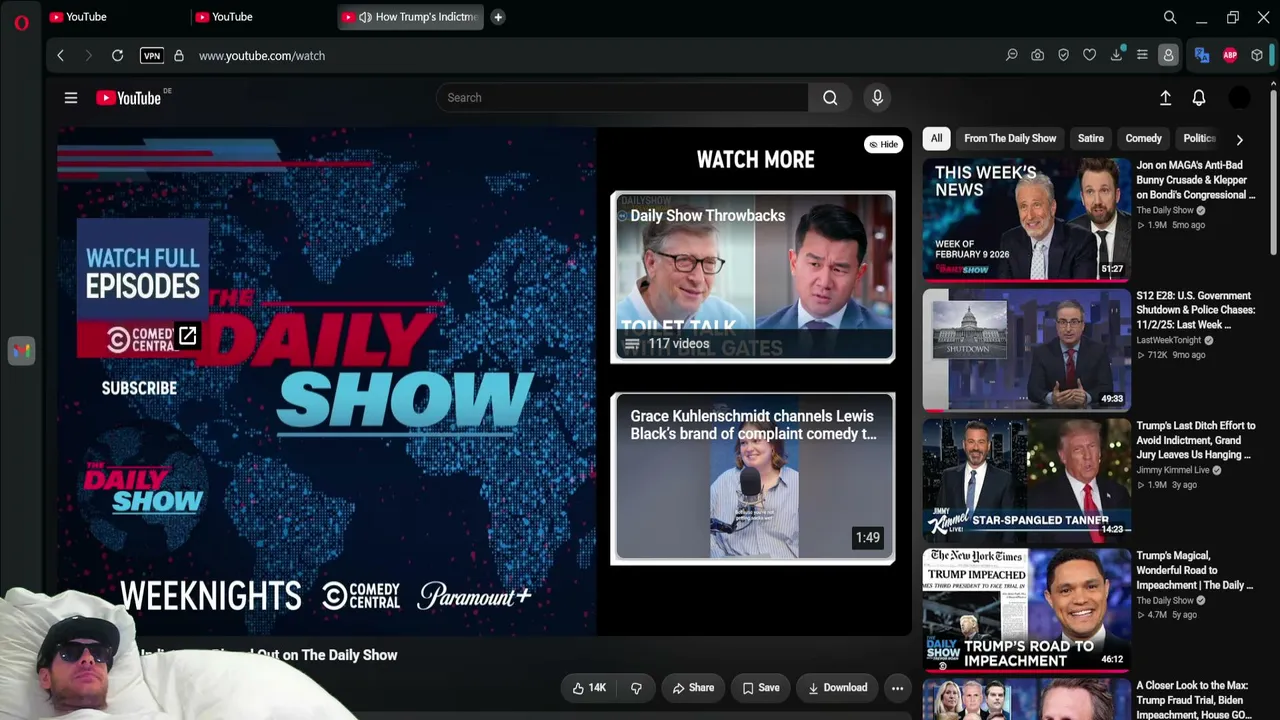Image resolution: width=1280 pixels, height=720 pixels.
Task: Open A Closer Look to the Max title
Action: point(1194,700)
